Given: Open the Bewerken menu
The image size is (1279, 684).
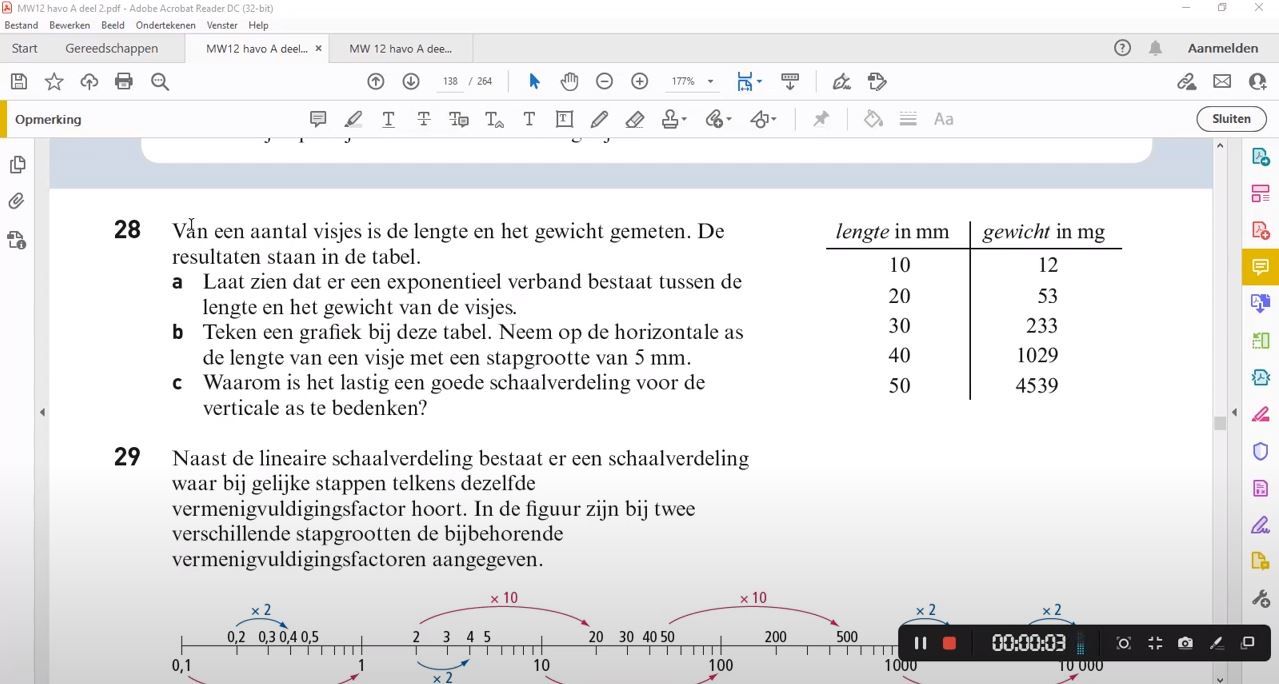Looking at the screenshot, I should pyautogui.click(x=69, y=25).
